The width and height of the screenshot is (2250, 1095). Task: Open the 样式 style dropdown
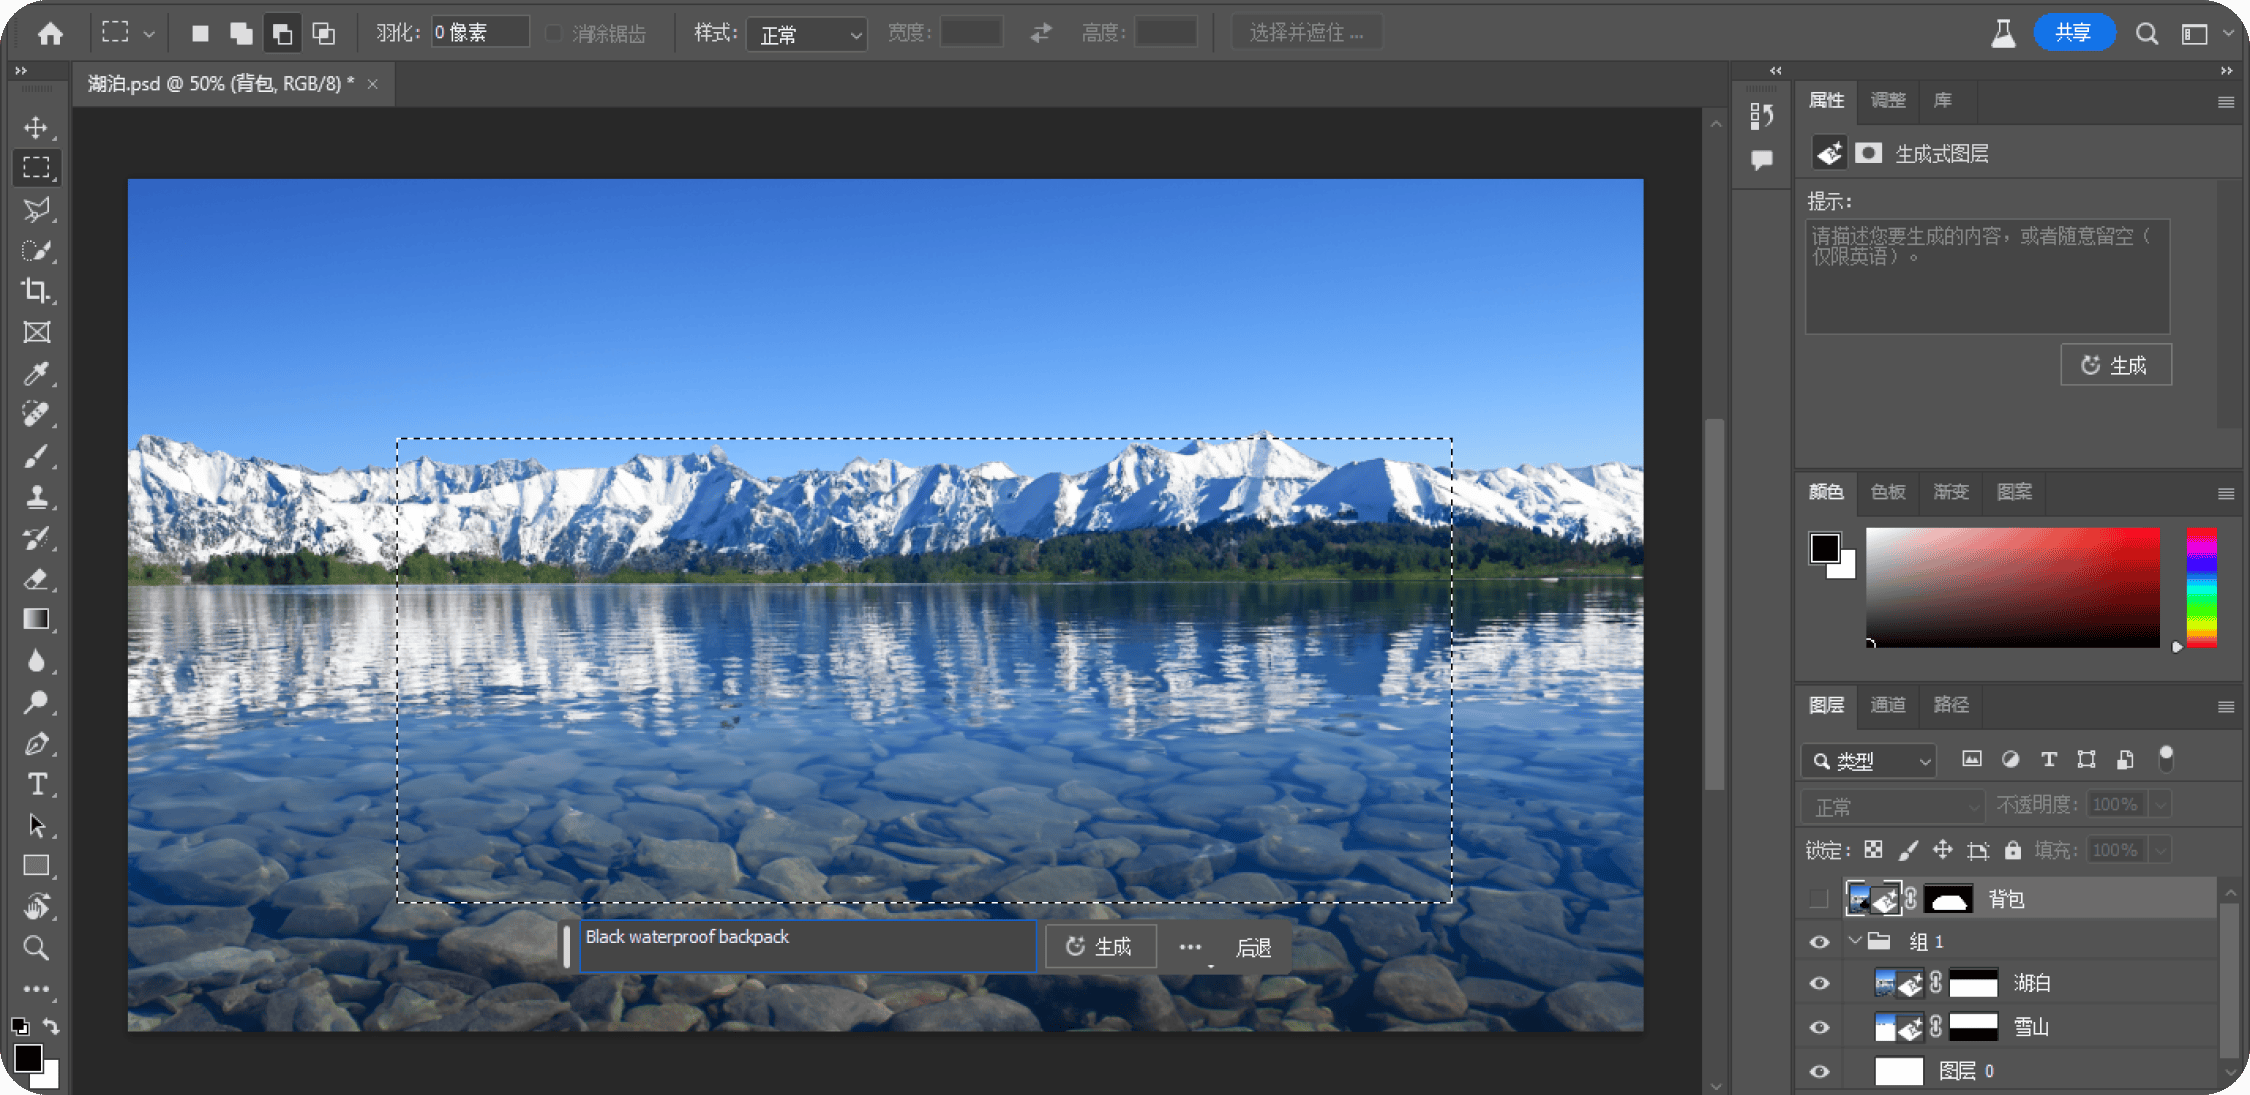click(x=806, y=34)
